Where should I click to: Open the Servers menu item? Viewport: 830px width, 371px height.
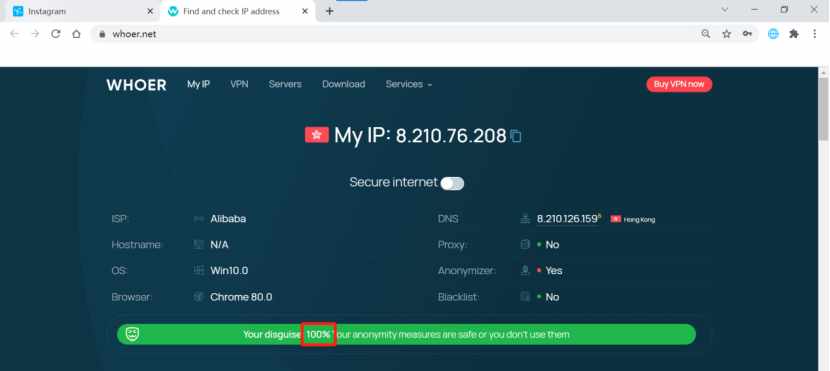point(285,84)
